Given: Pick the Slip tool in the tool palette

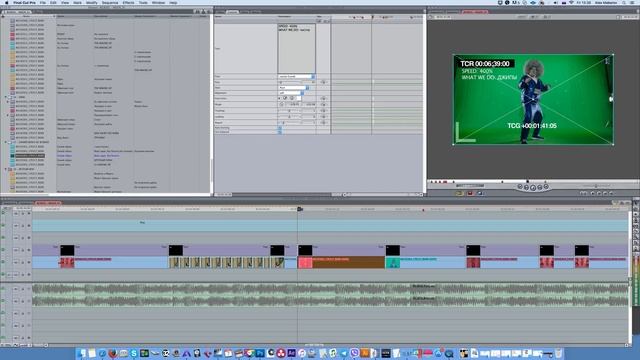Looking at the screenshot, I should 636,225.
